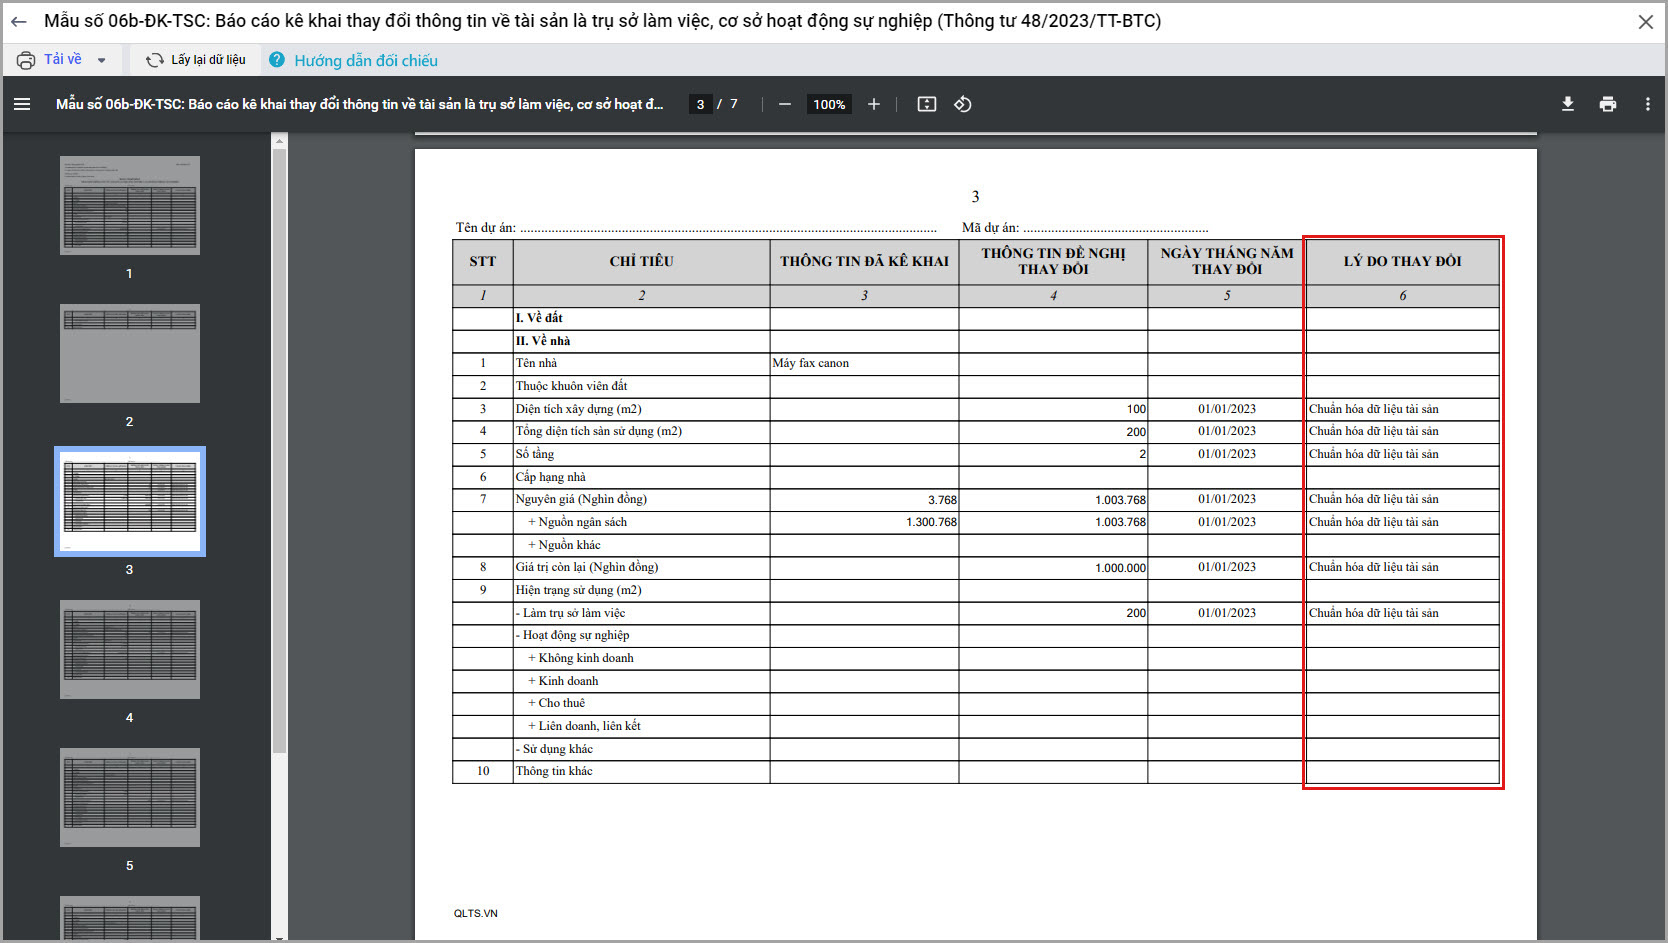1668x943 pixels.
Task: Click Lấy lại dữ liệu refresh button
Action: [196, 60]
